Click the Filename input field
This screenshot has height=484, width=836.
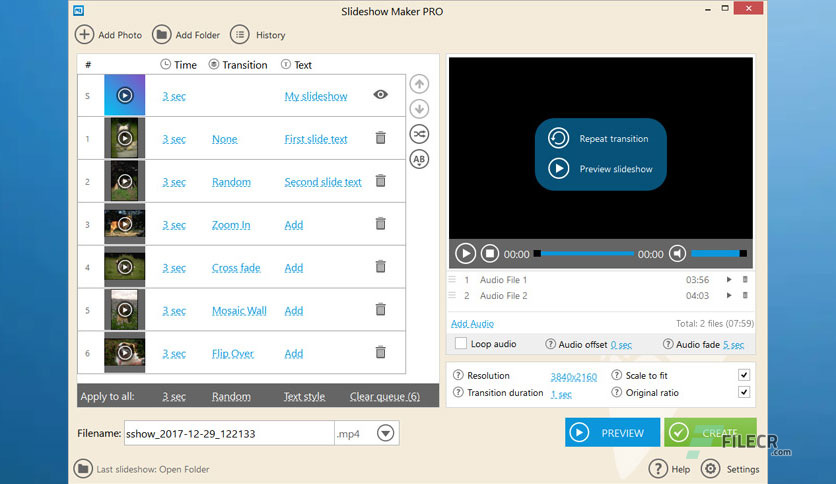pos(229,433)
